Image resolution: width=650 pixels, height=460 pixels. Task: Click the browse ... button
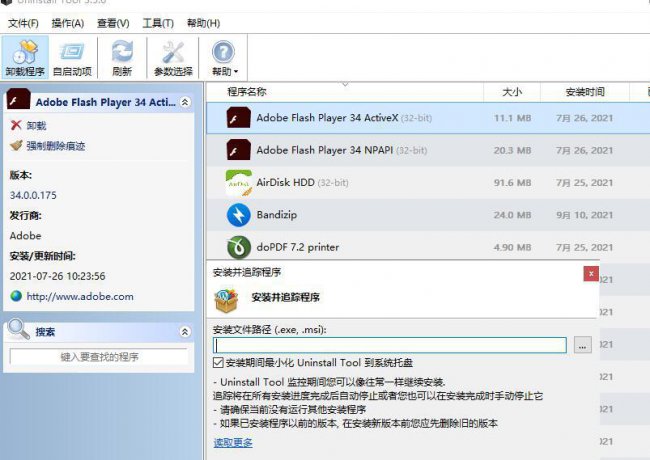(x=582, y=345)
